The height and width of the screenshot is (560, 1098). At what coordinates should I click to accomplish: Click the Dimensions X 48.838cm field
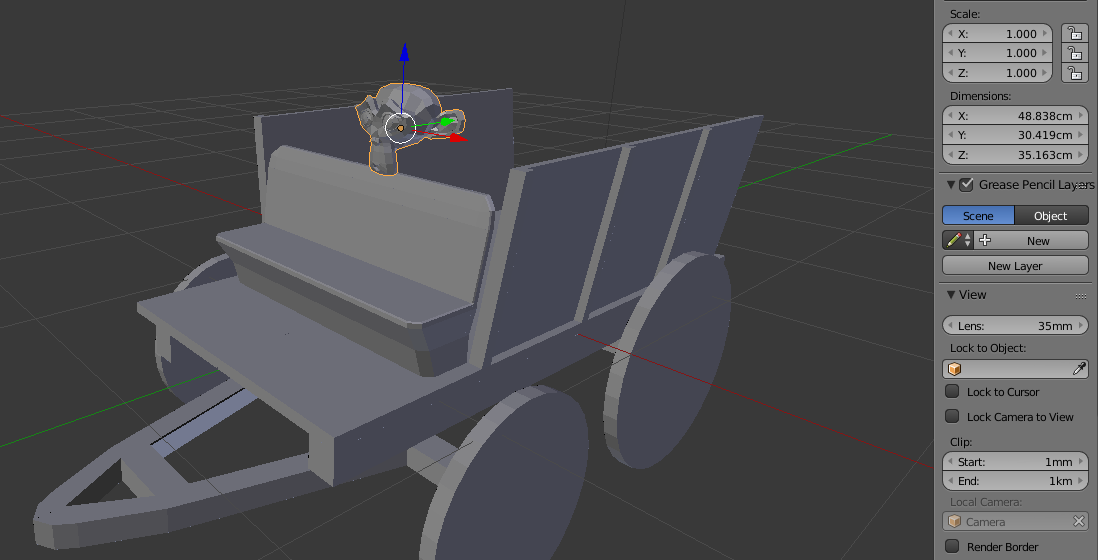click(1015, 116)
